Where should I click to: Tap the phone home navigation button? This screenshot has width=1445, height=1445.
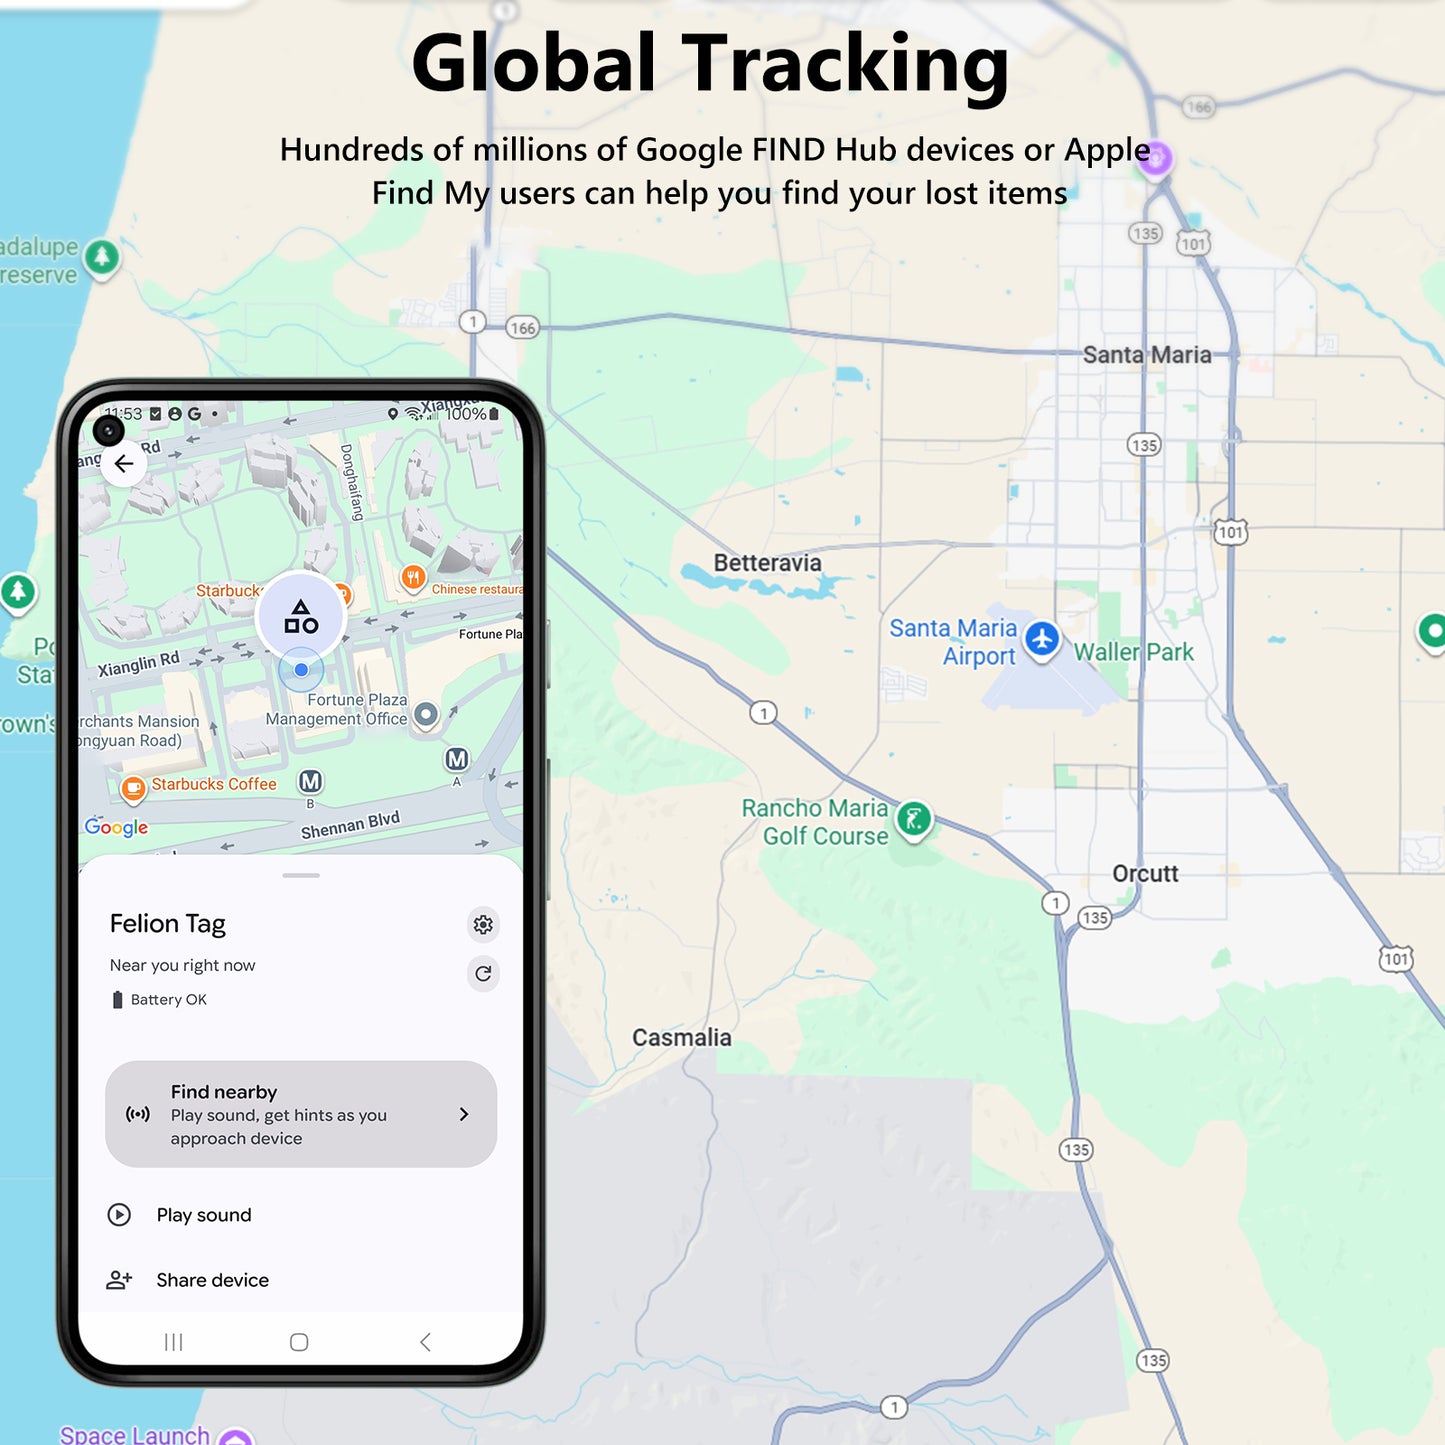pos(299,1342)
